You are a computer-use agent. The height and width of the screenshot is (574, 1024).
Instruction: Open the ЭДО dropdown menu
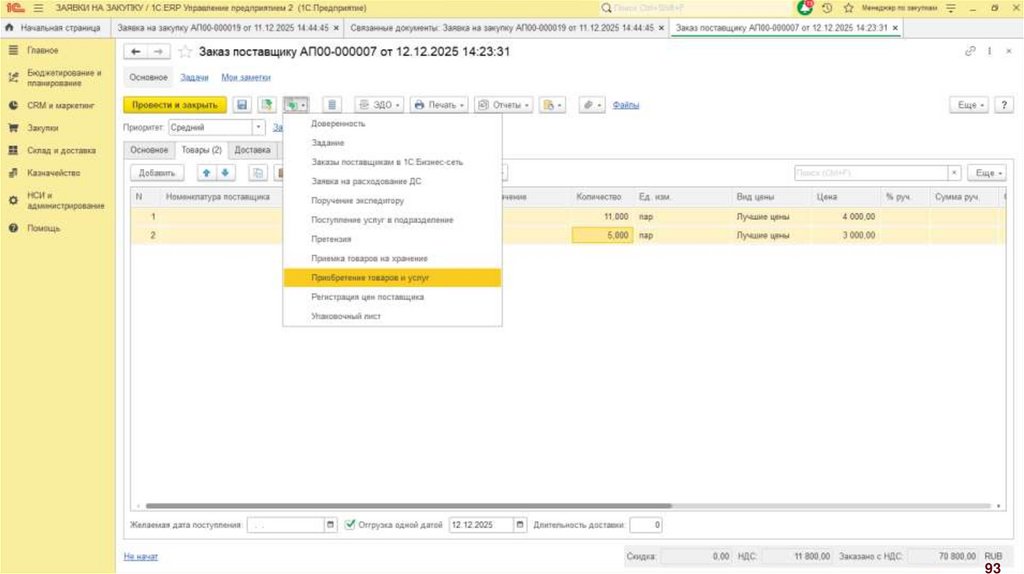click(379, 104)
